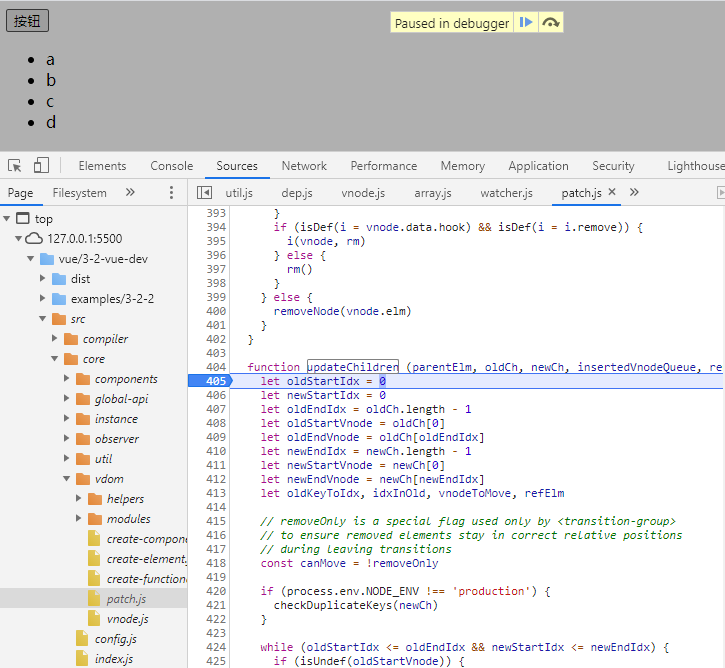Toggle breakpoint on line 405

click(x=216, y=381)
